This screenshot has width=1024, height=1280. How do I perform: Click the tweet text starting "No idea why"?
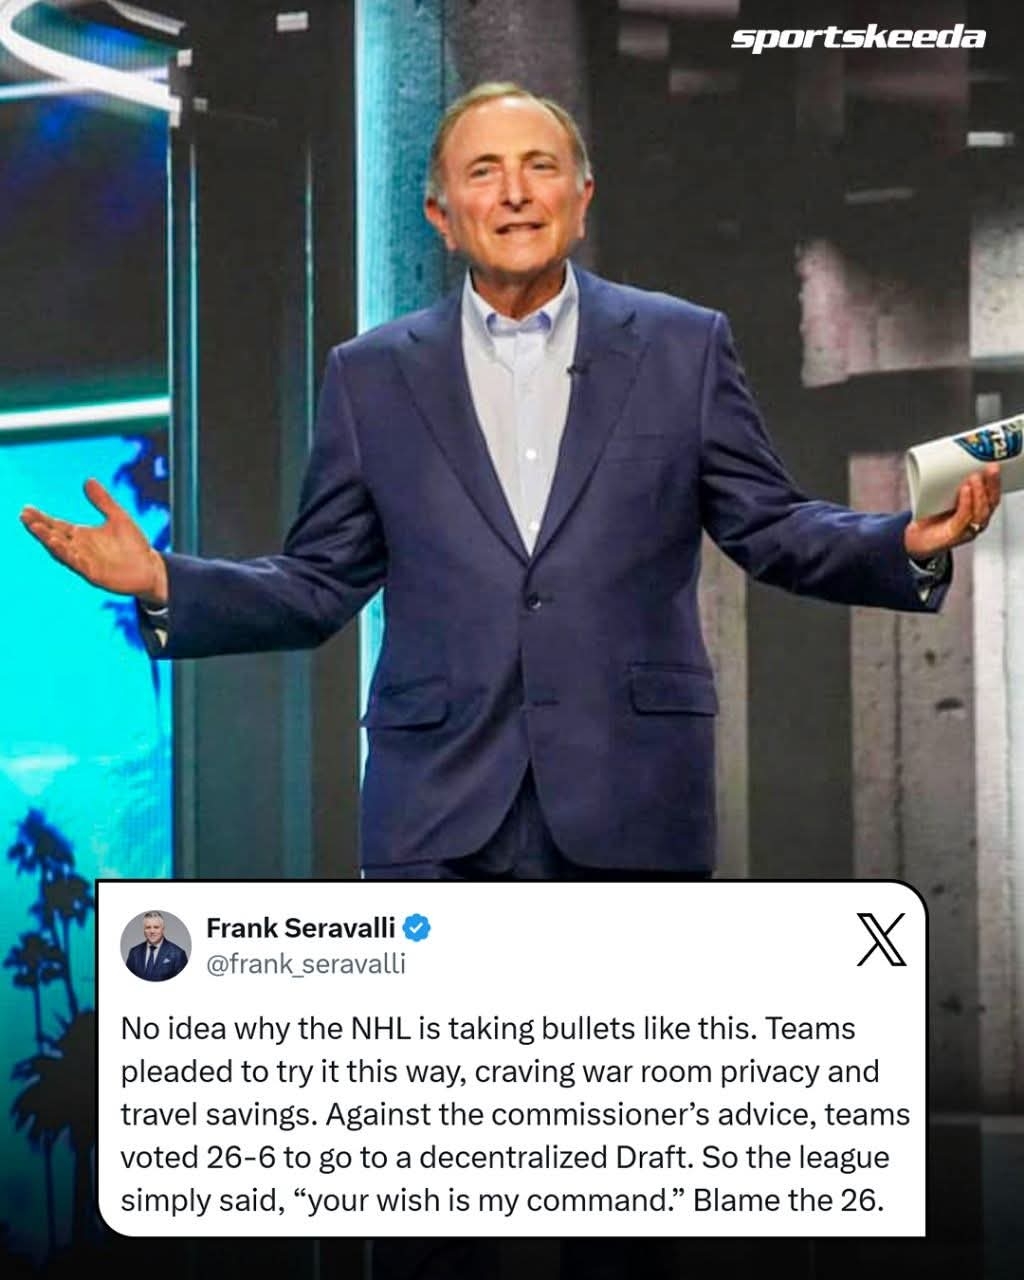[515, 1114]
